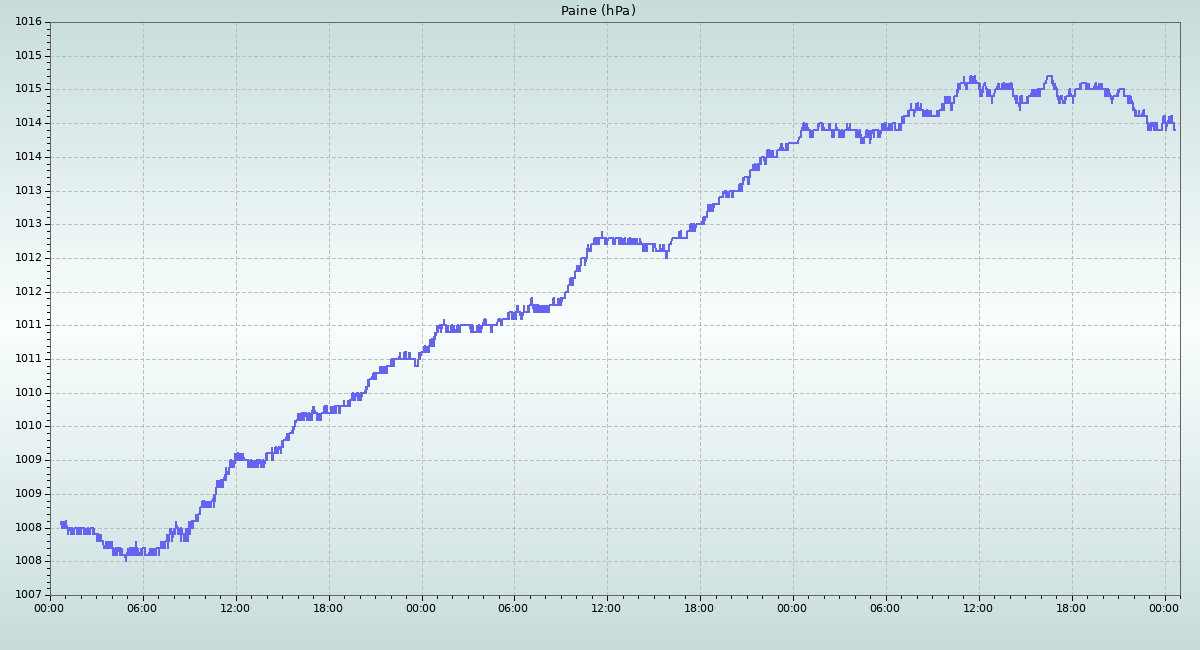Click the third 00:00 time label
Screen dimensions: 1200x650
pyautogui.click(x=793, y=607)
